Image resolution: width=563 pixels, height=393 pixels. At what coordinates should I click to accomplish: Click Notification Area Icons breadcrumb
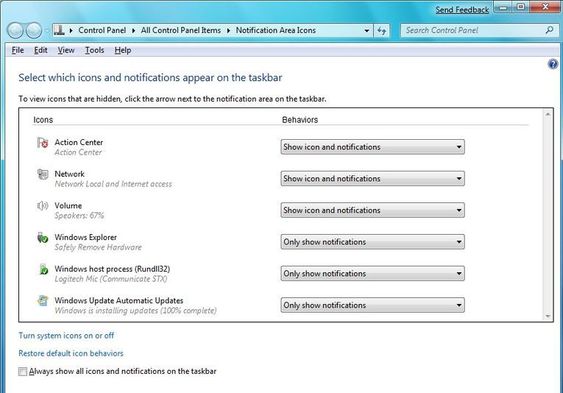[276, 31]
